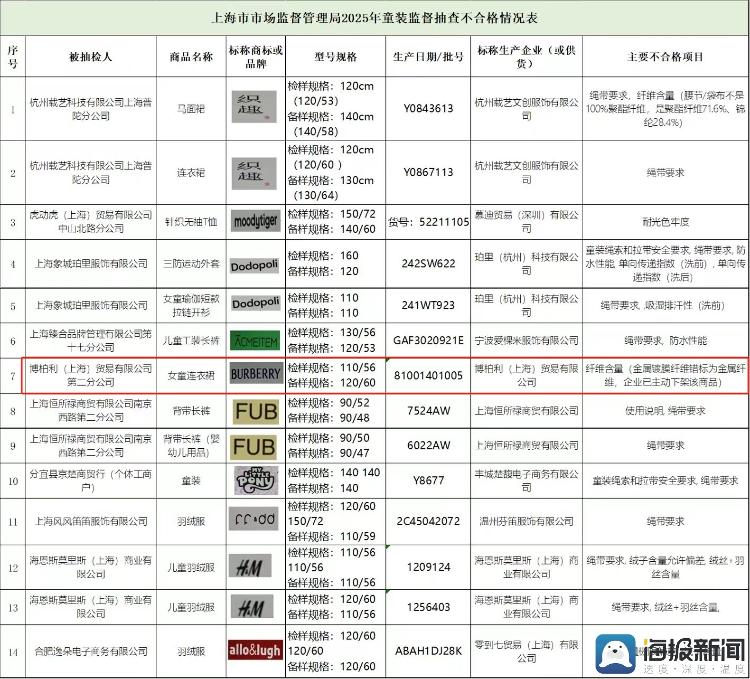
Task: Click the 生产日期/批号 column header
Action: pyautogui.click(x=428, y=57)
